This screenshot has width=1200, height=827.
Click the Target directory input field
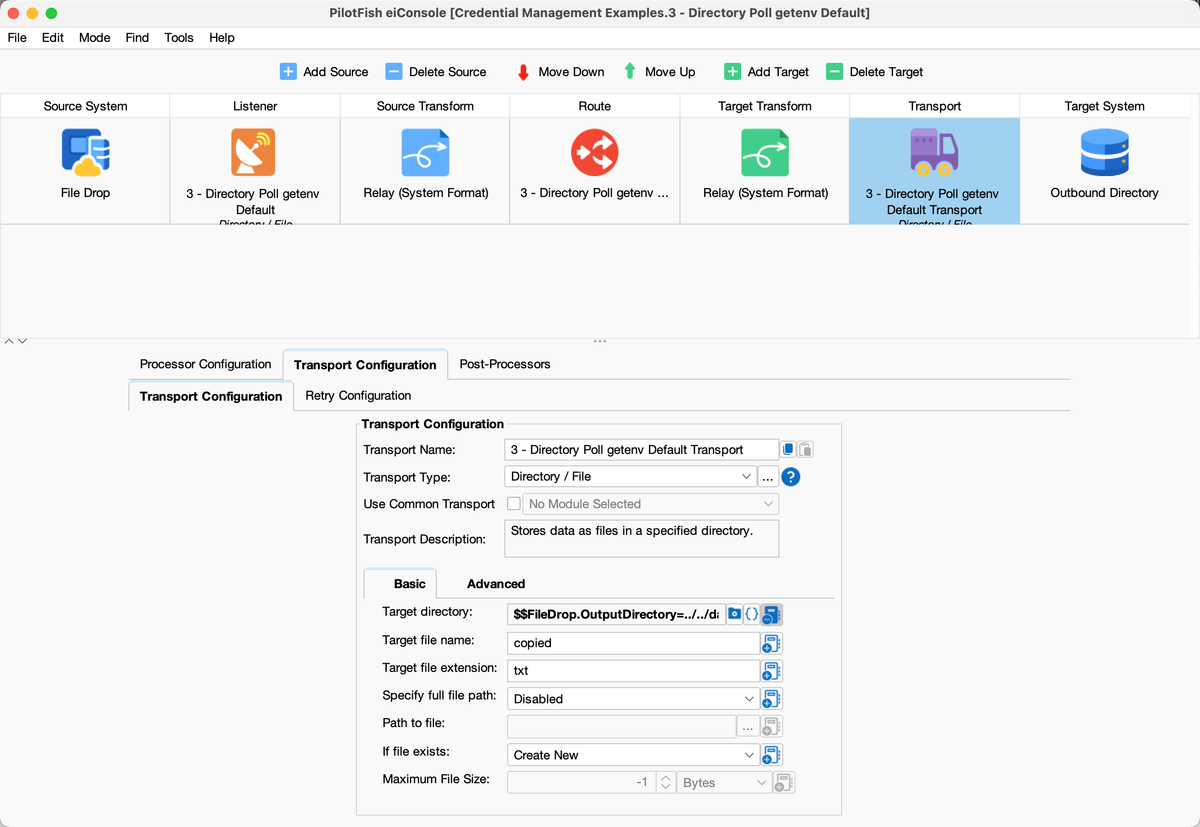pyautogui.click(x=617, y=614)
